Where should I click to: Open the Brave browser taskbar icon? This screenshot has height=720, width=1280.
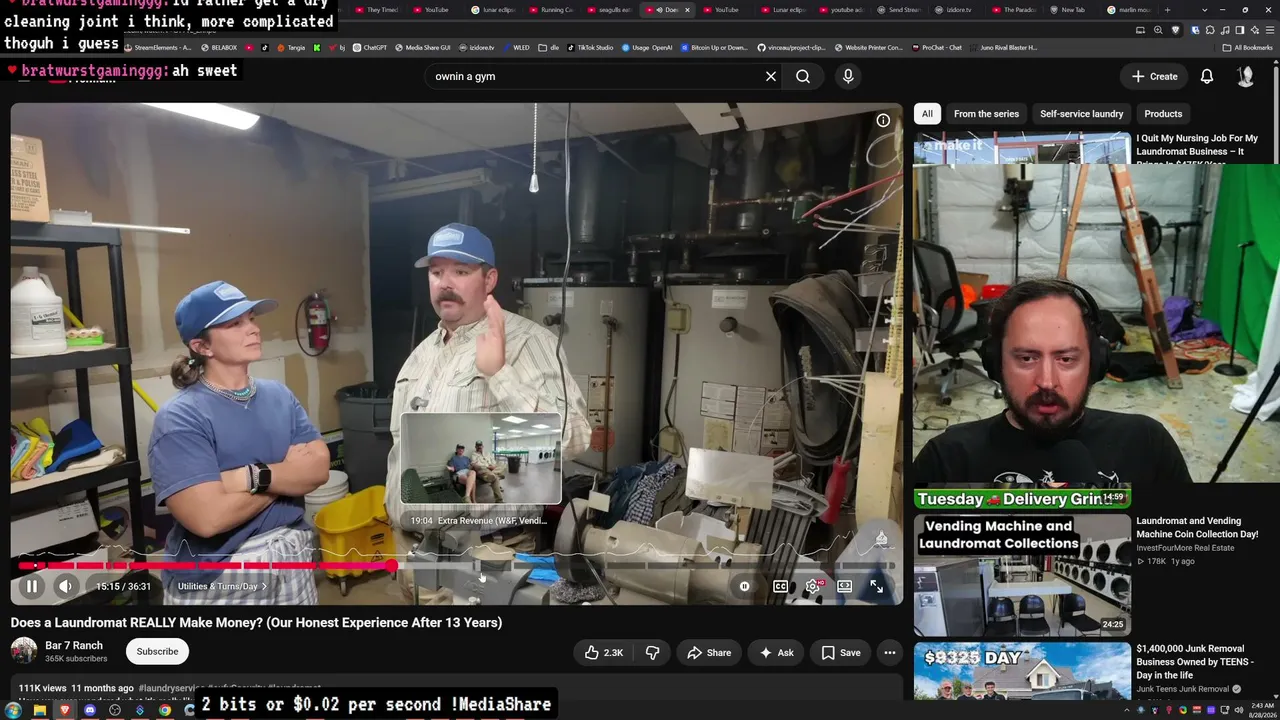(65, 710)
